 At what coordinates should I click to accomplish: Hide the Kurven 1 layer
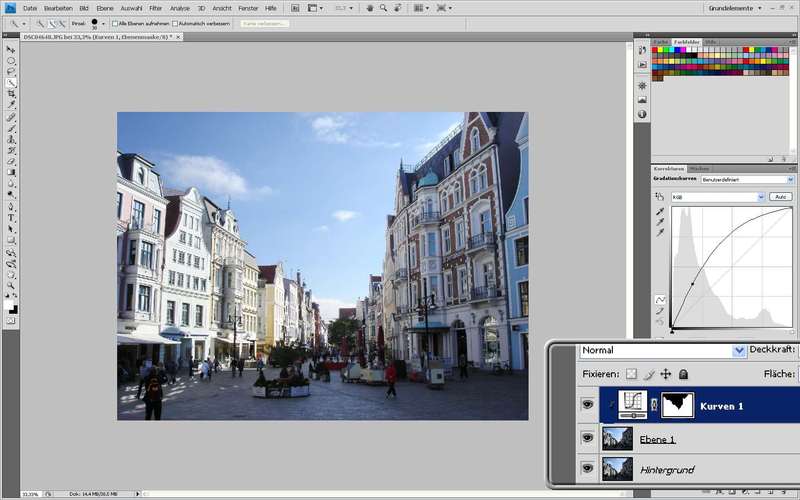click(x=587, y=406)
